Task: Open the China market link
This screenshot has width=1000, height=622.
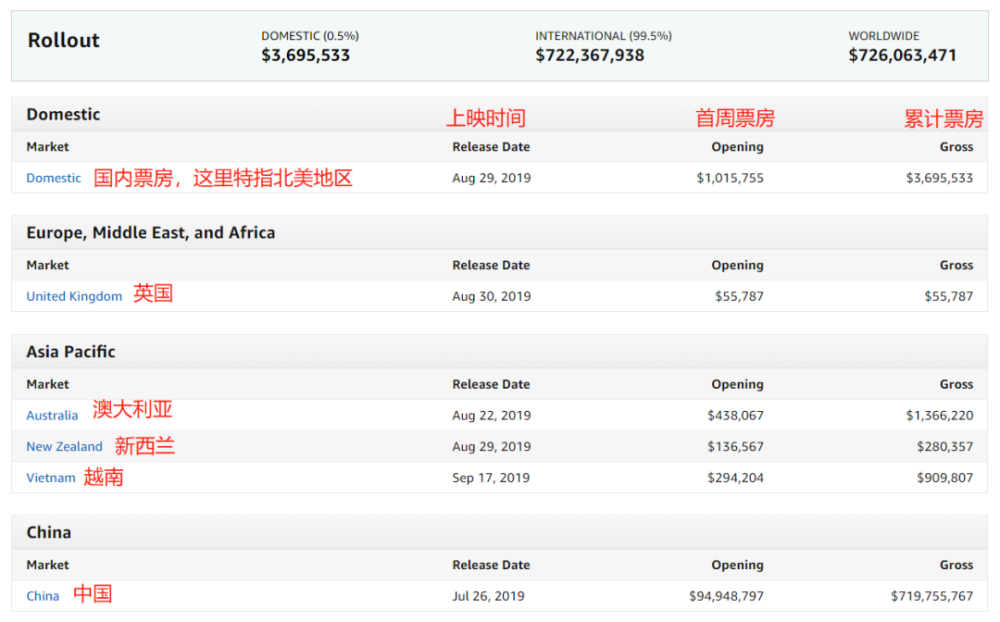Action: pos(43,596)
